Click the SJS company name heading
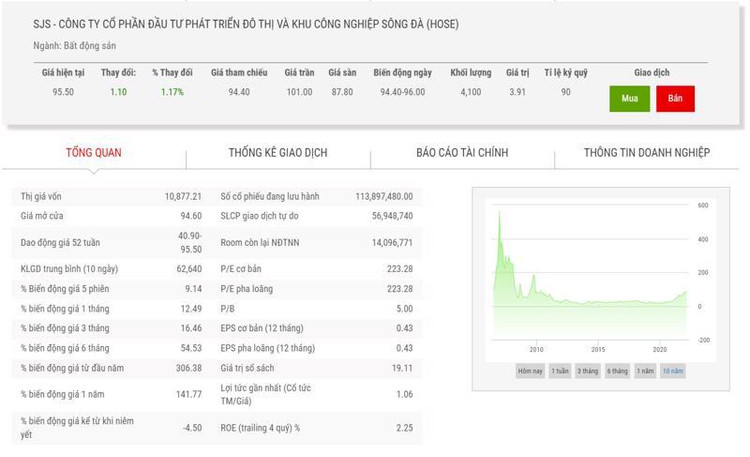Viewport: 750px width, 457px height. pyautogui.click(x=231, y=24)
